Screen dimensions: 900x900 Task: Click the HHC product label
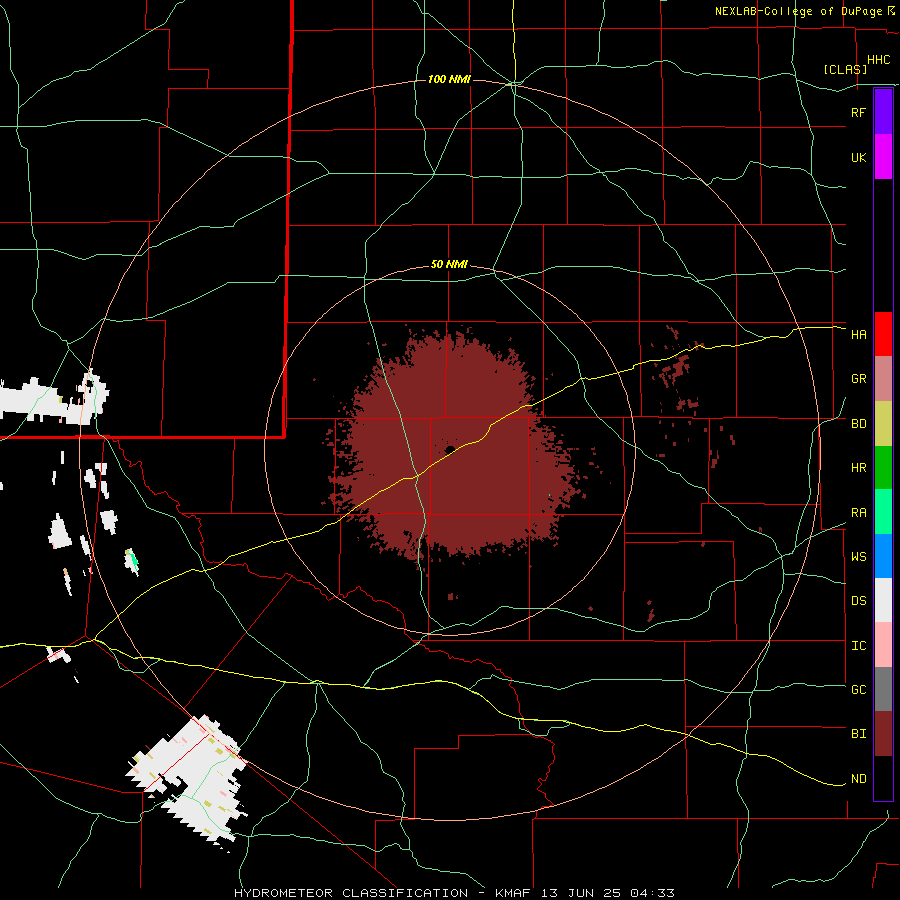(878, 60)
